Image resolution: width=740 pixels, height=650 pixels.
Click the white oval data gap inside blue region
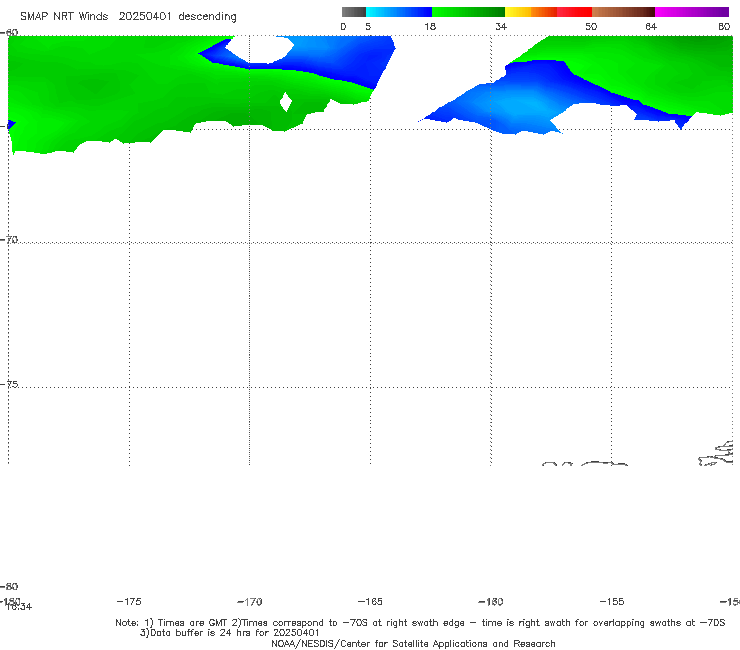(x=259, y=48)
